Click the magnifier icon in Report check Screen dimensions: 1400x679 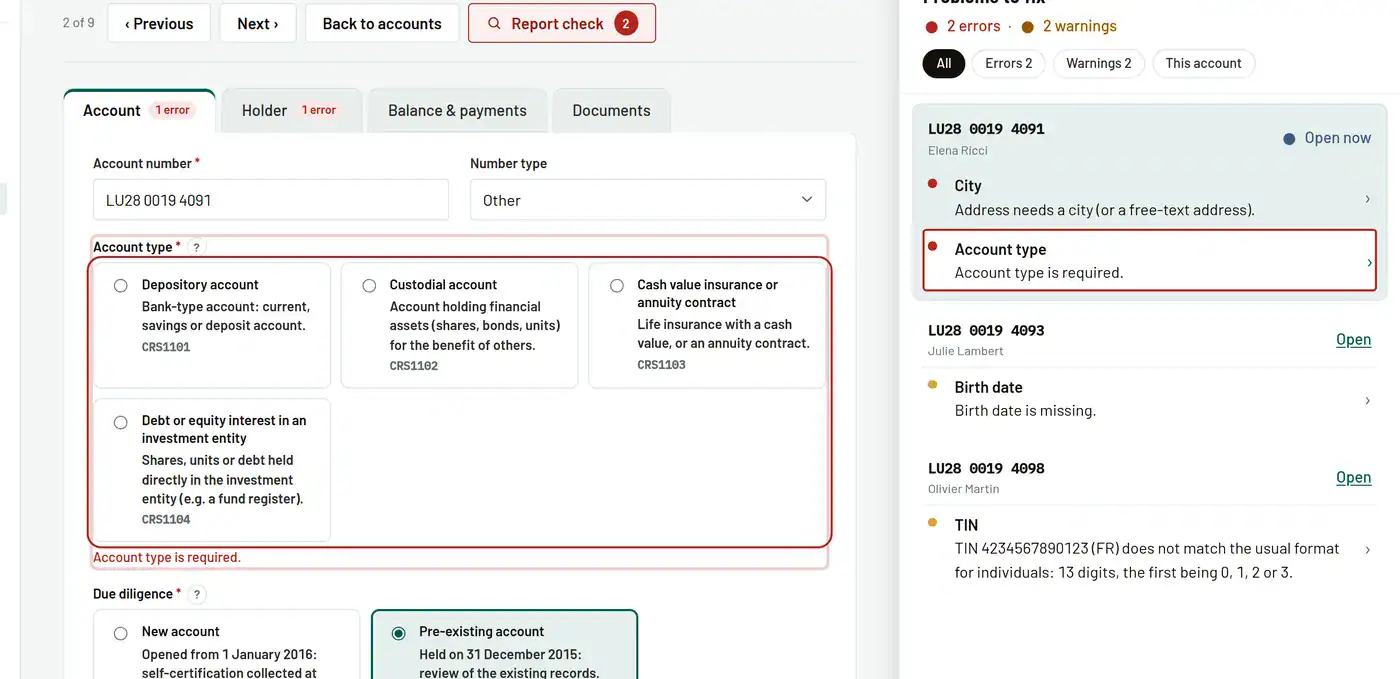click(494, 24)
